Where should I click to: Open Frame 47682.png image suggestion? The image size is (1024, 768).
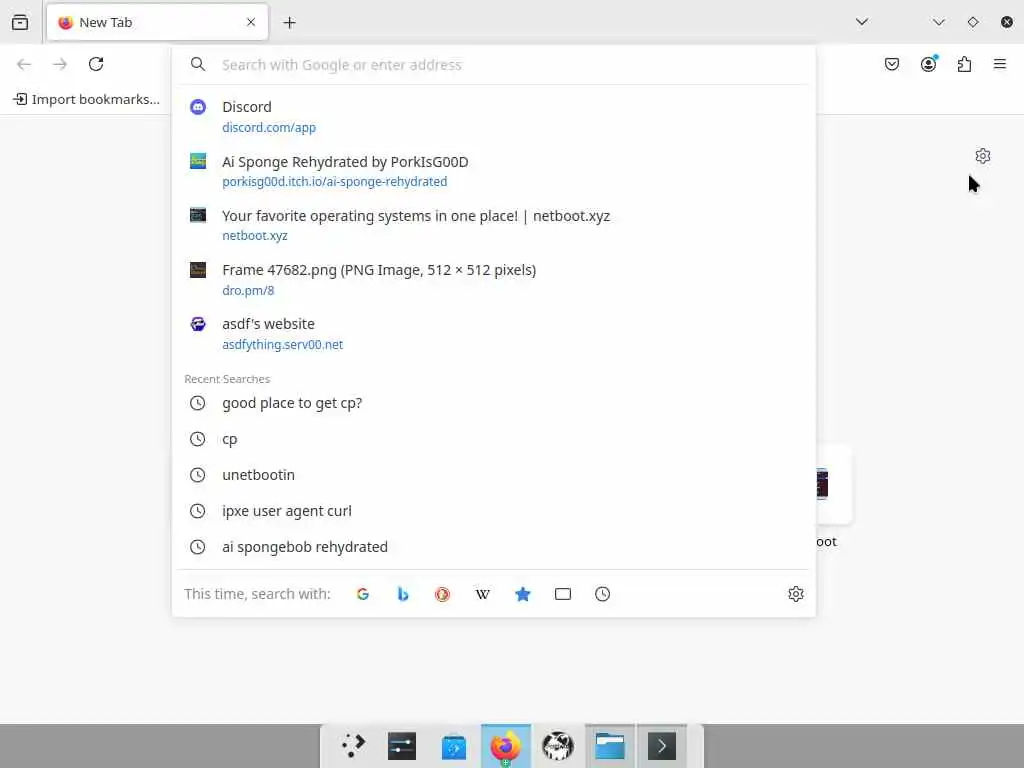(x=494, y=280)
